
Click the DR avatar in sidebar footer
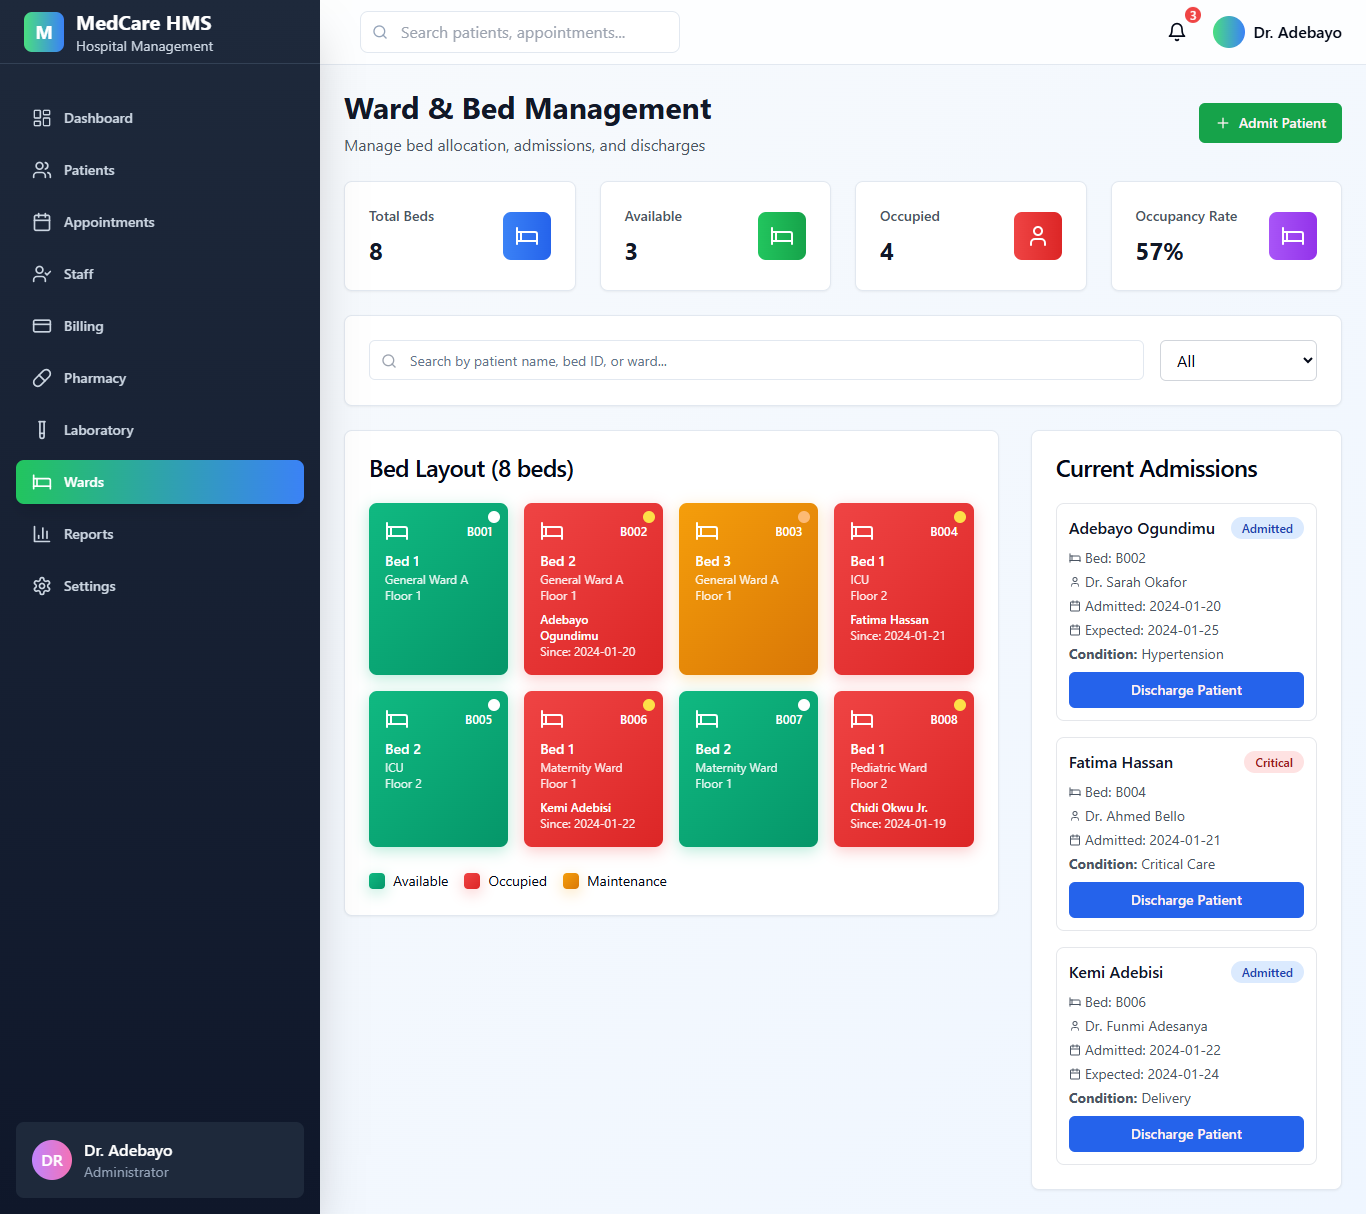point(52,1160)
